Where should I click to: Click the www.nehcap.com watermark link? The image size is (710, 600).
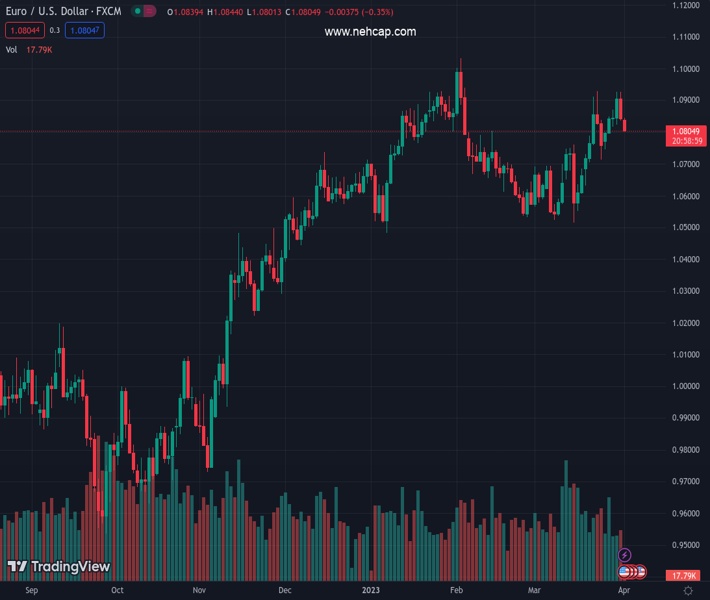pyautogui.click(x=370, y=32)
